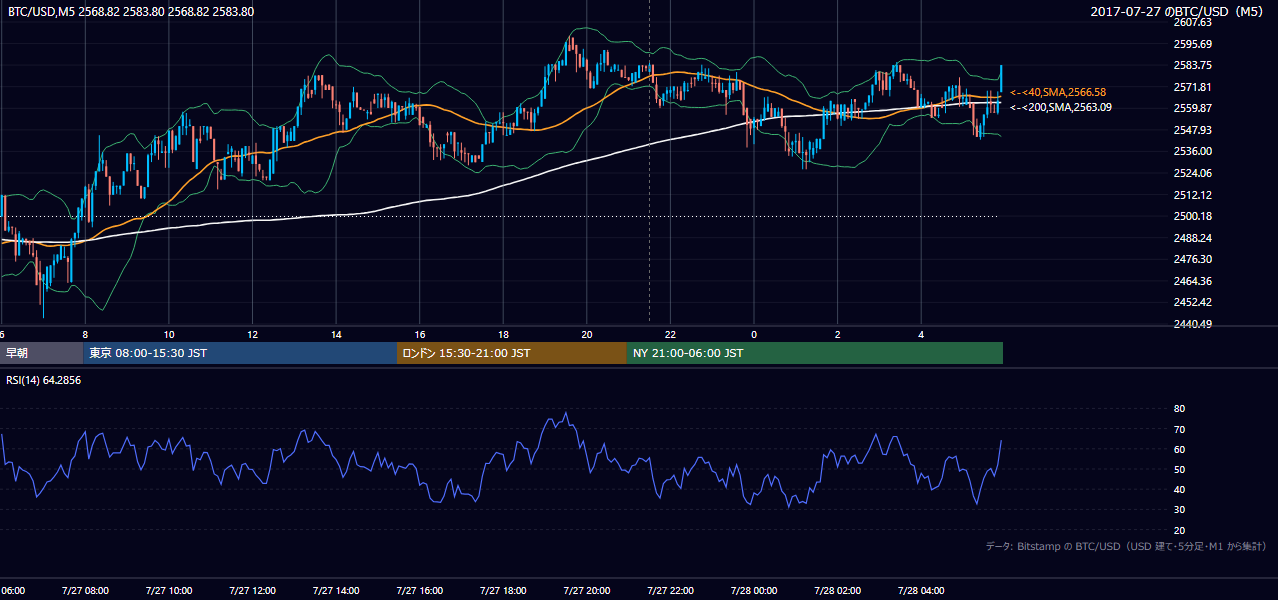Image resolution: width=1278 pixels, height=600 pixels.
Task: Click the "2017-07-27 のBTC/USD（M5）" chart title
Action: coord(1179,11)
